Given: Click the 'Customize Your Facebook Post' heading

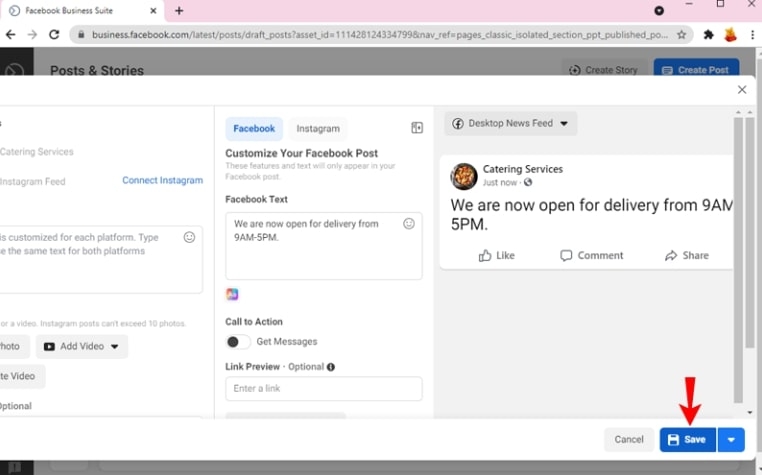Looking at the screenshot, I should (x=301, y=154).
